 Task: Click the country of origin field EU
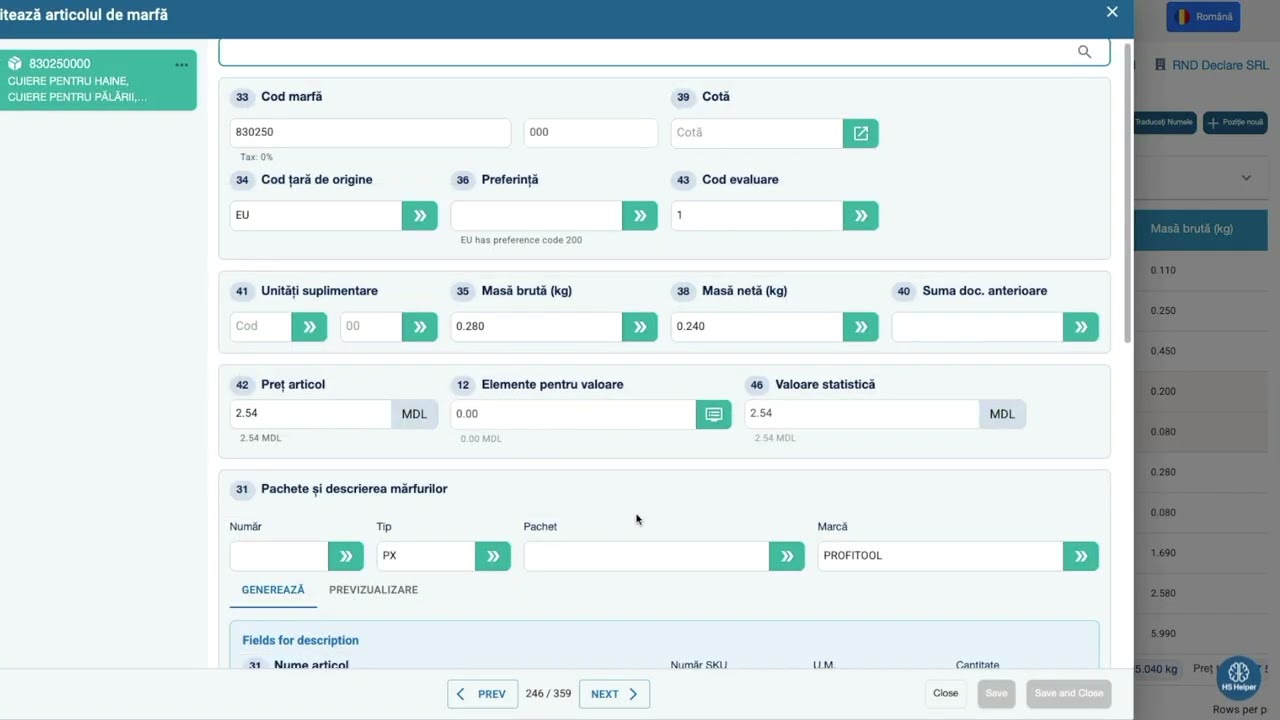[x=316, y=215]
